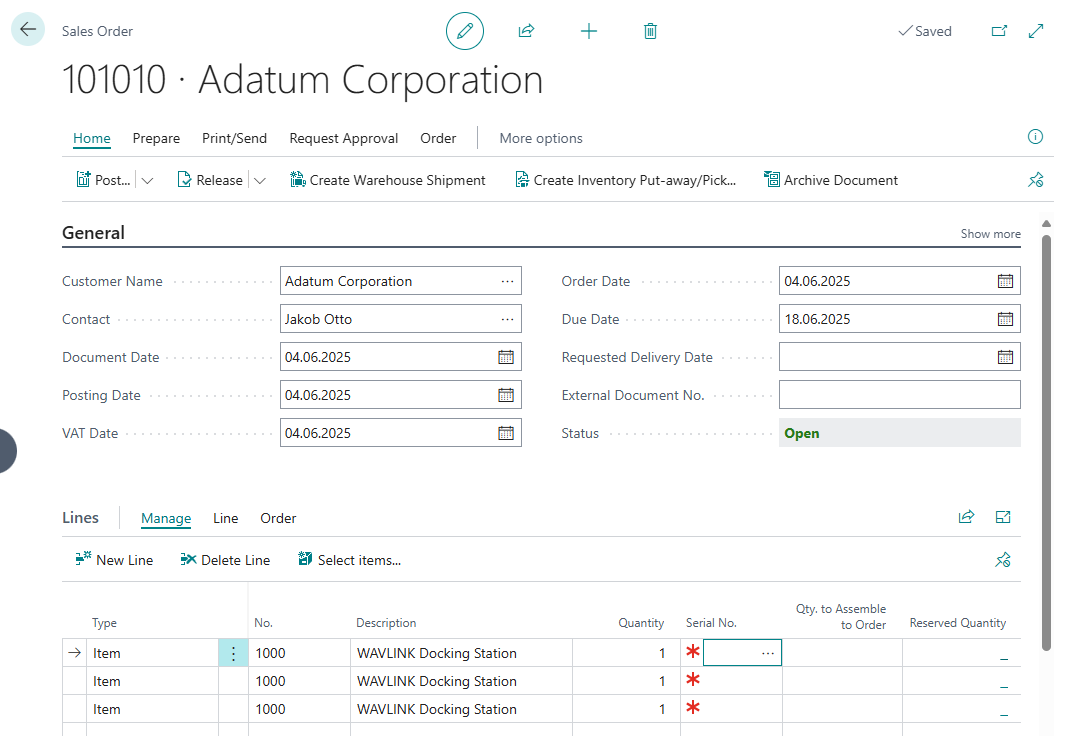Click Create Warehouse Shipment
Image resolution: width=1080 pixels, height=736 pixels.
tap(387, 180)
